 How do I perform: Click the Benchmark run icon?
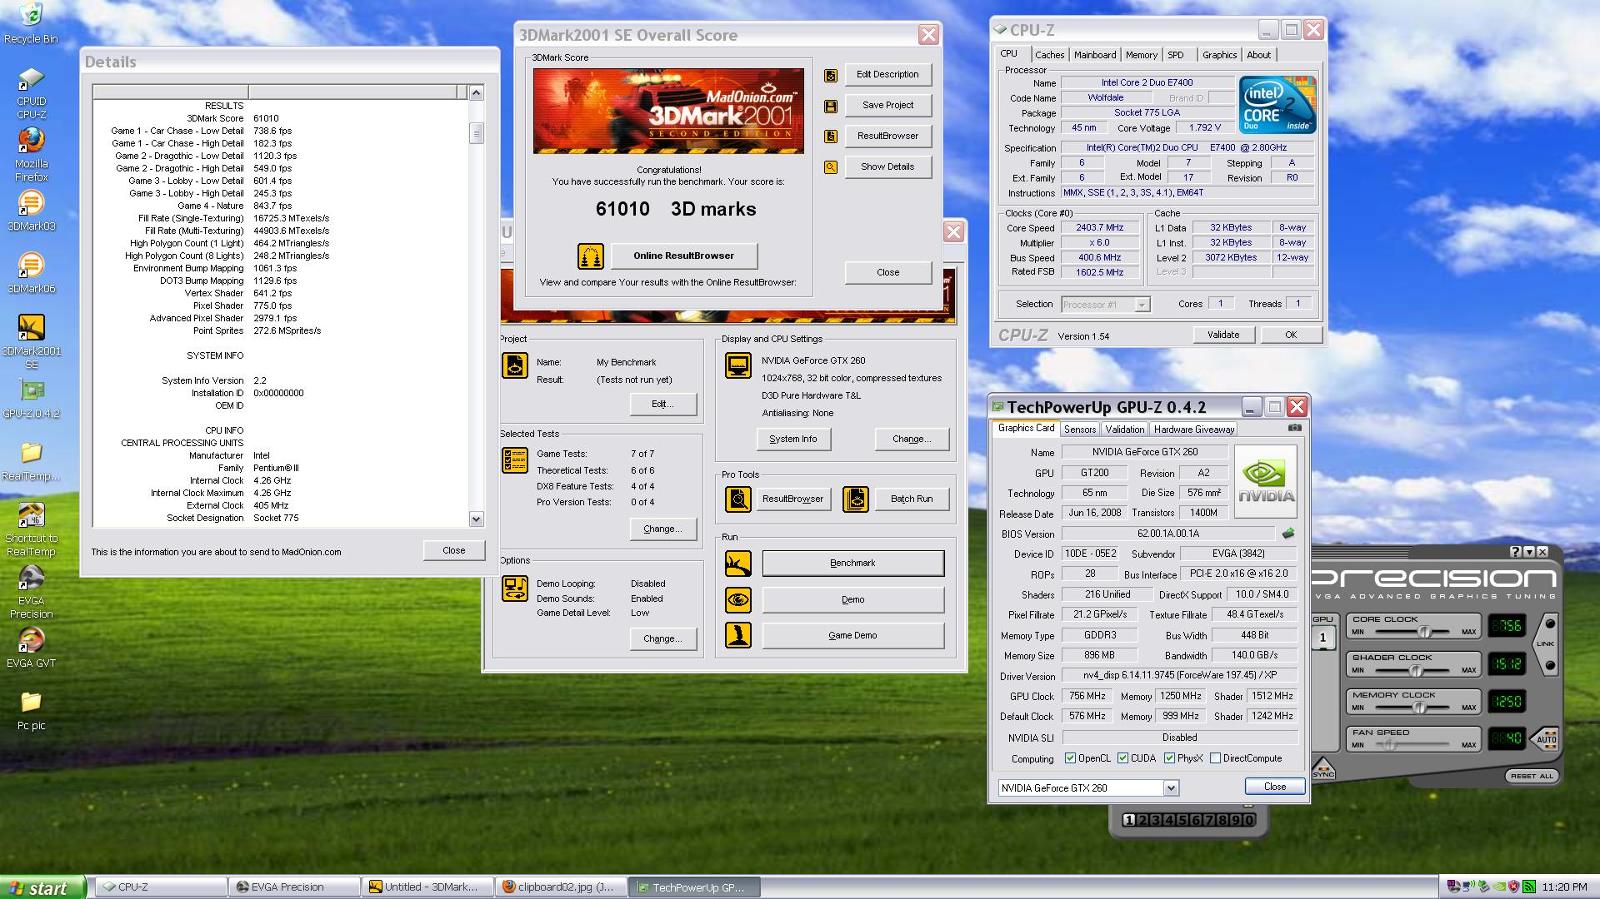point(738,564)
